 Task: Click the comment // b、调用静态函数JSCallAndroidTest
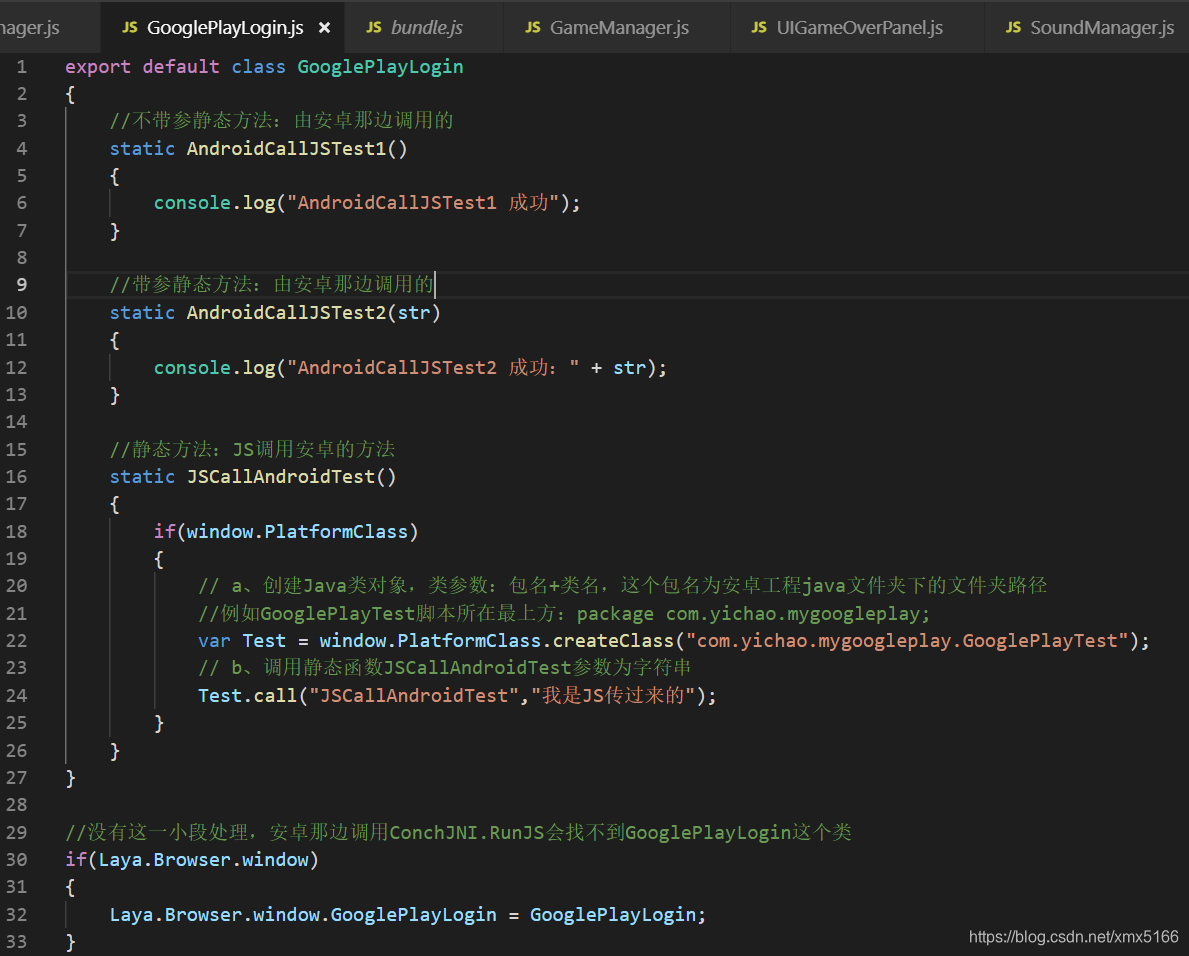pos(444,668)
